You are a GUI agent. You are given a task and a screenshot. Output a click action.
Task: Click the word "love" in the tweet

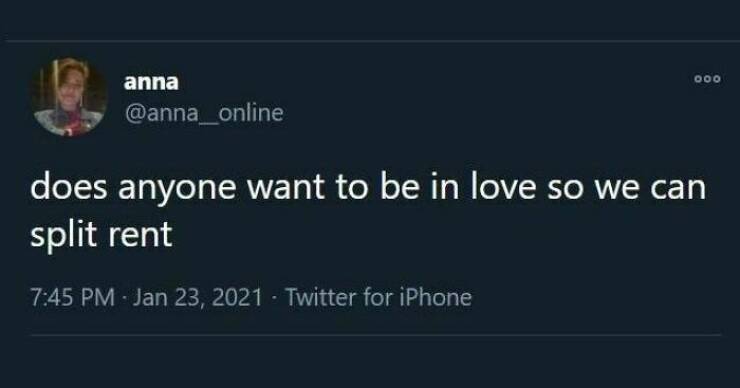pyautogui.click(x=503, y=186)
